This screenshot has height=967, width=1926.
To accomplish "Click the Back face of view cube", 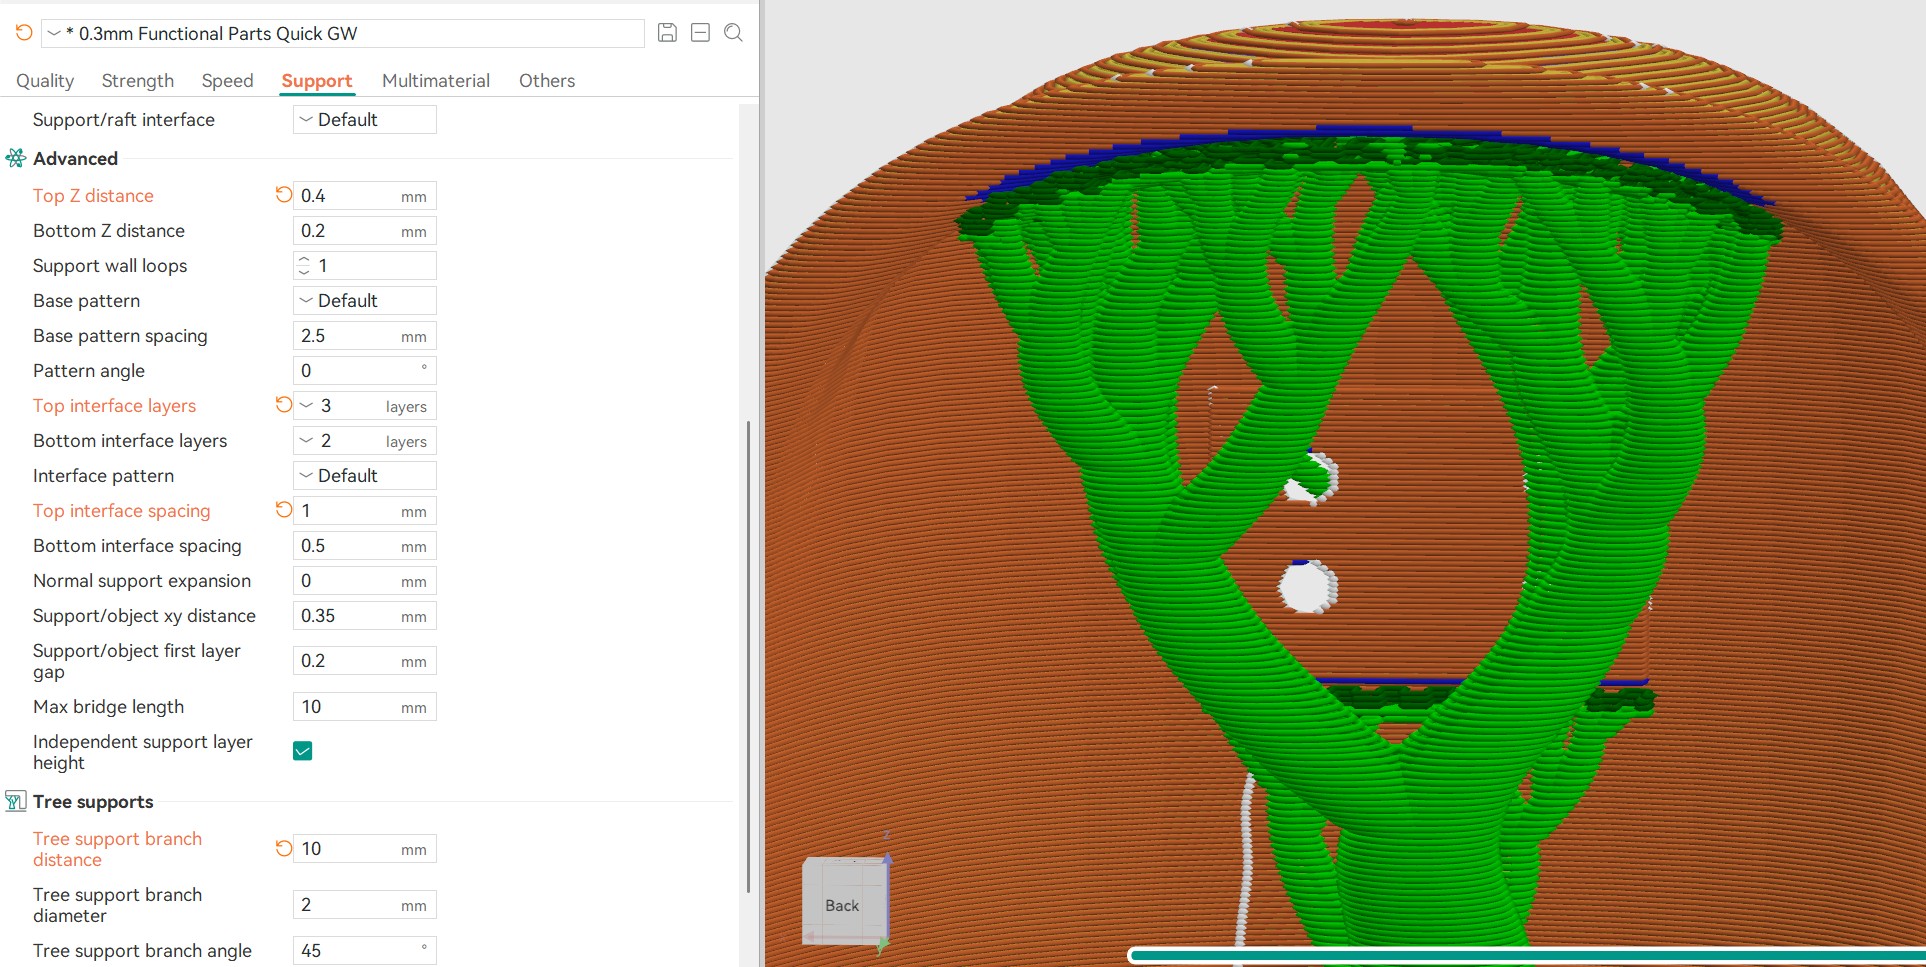I will point(842,904).
